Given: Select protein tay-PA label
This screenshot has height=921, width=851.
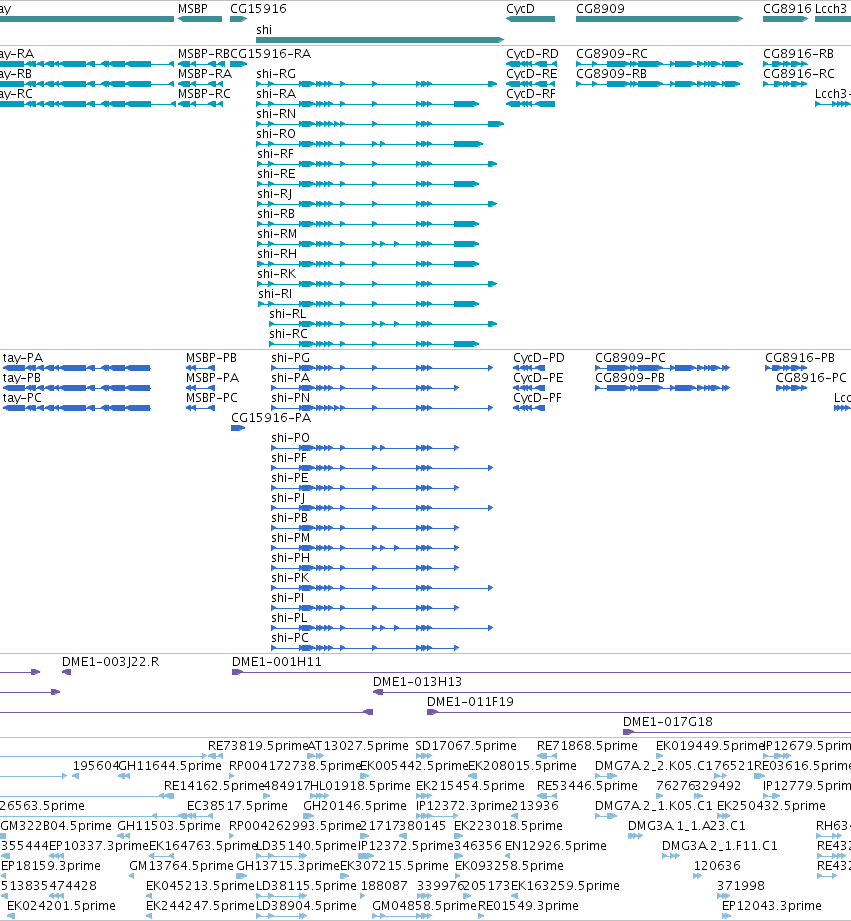Looking at the screenshot, I should tap(23, 358).
